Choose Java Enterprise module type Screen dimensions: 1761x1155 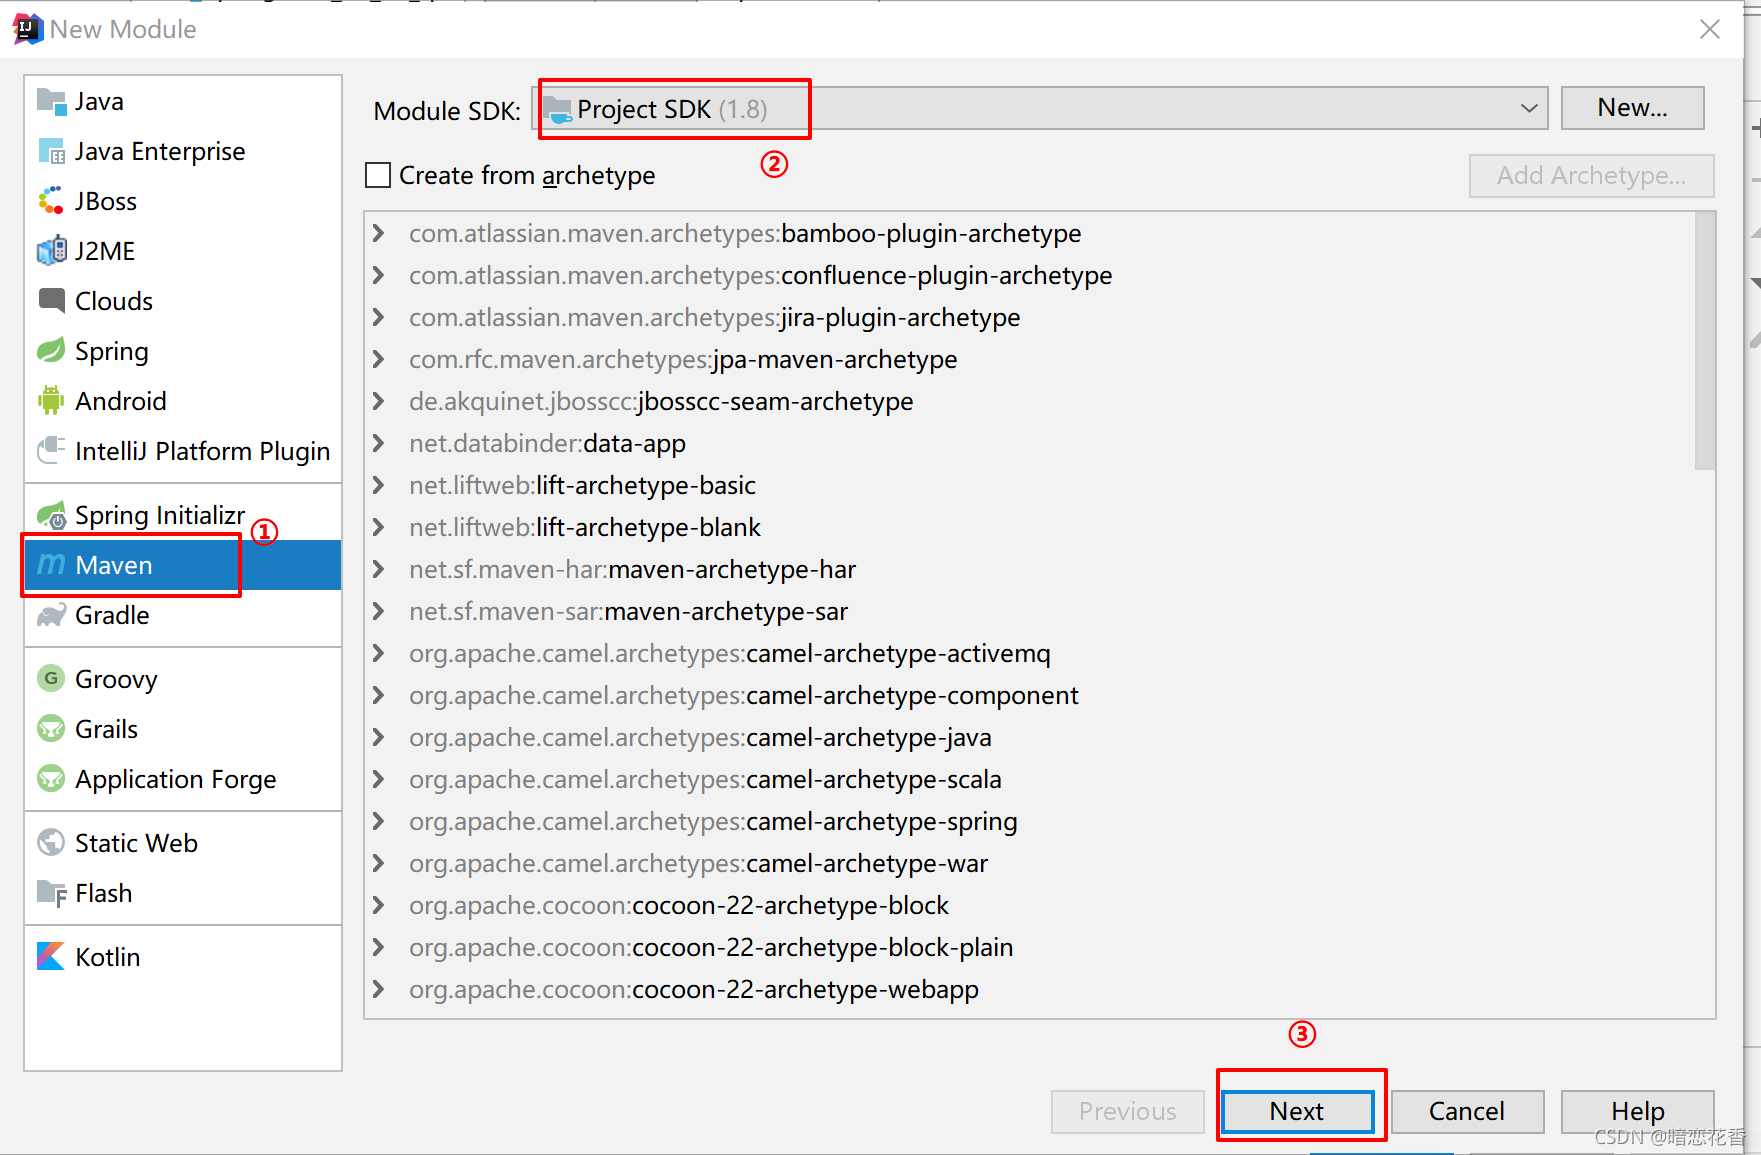click(x=159, y=151)
